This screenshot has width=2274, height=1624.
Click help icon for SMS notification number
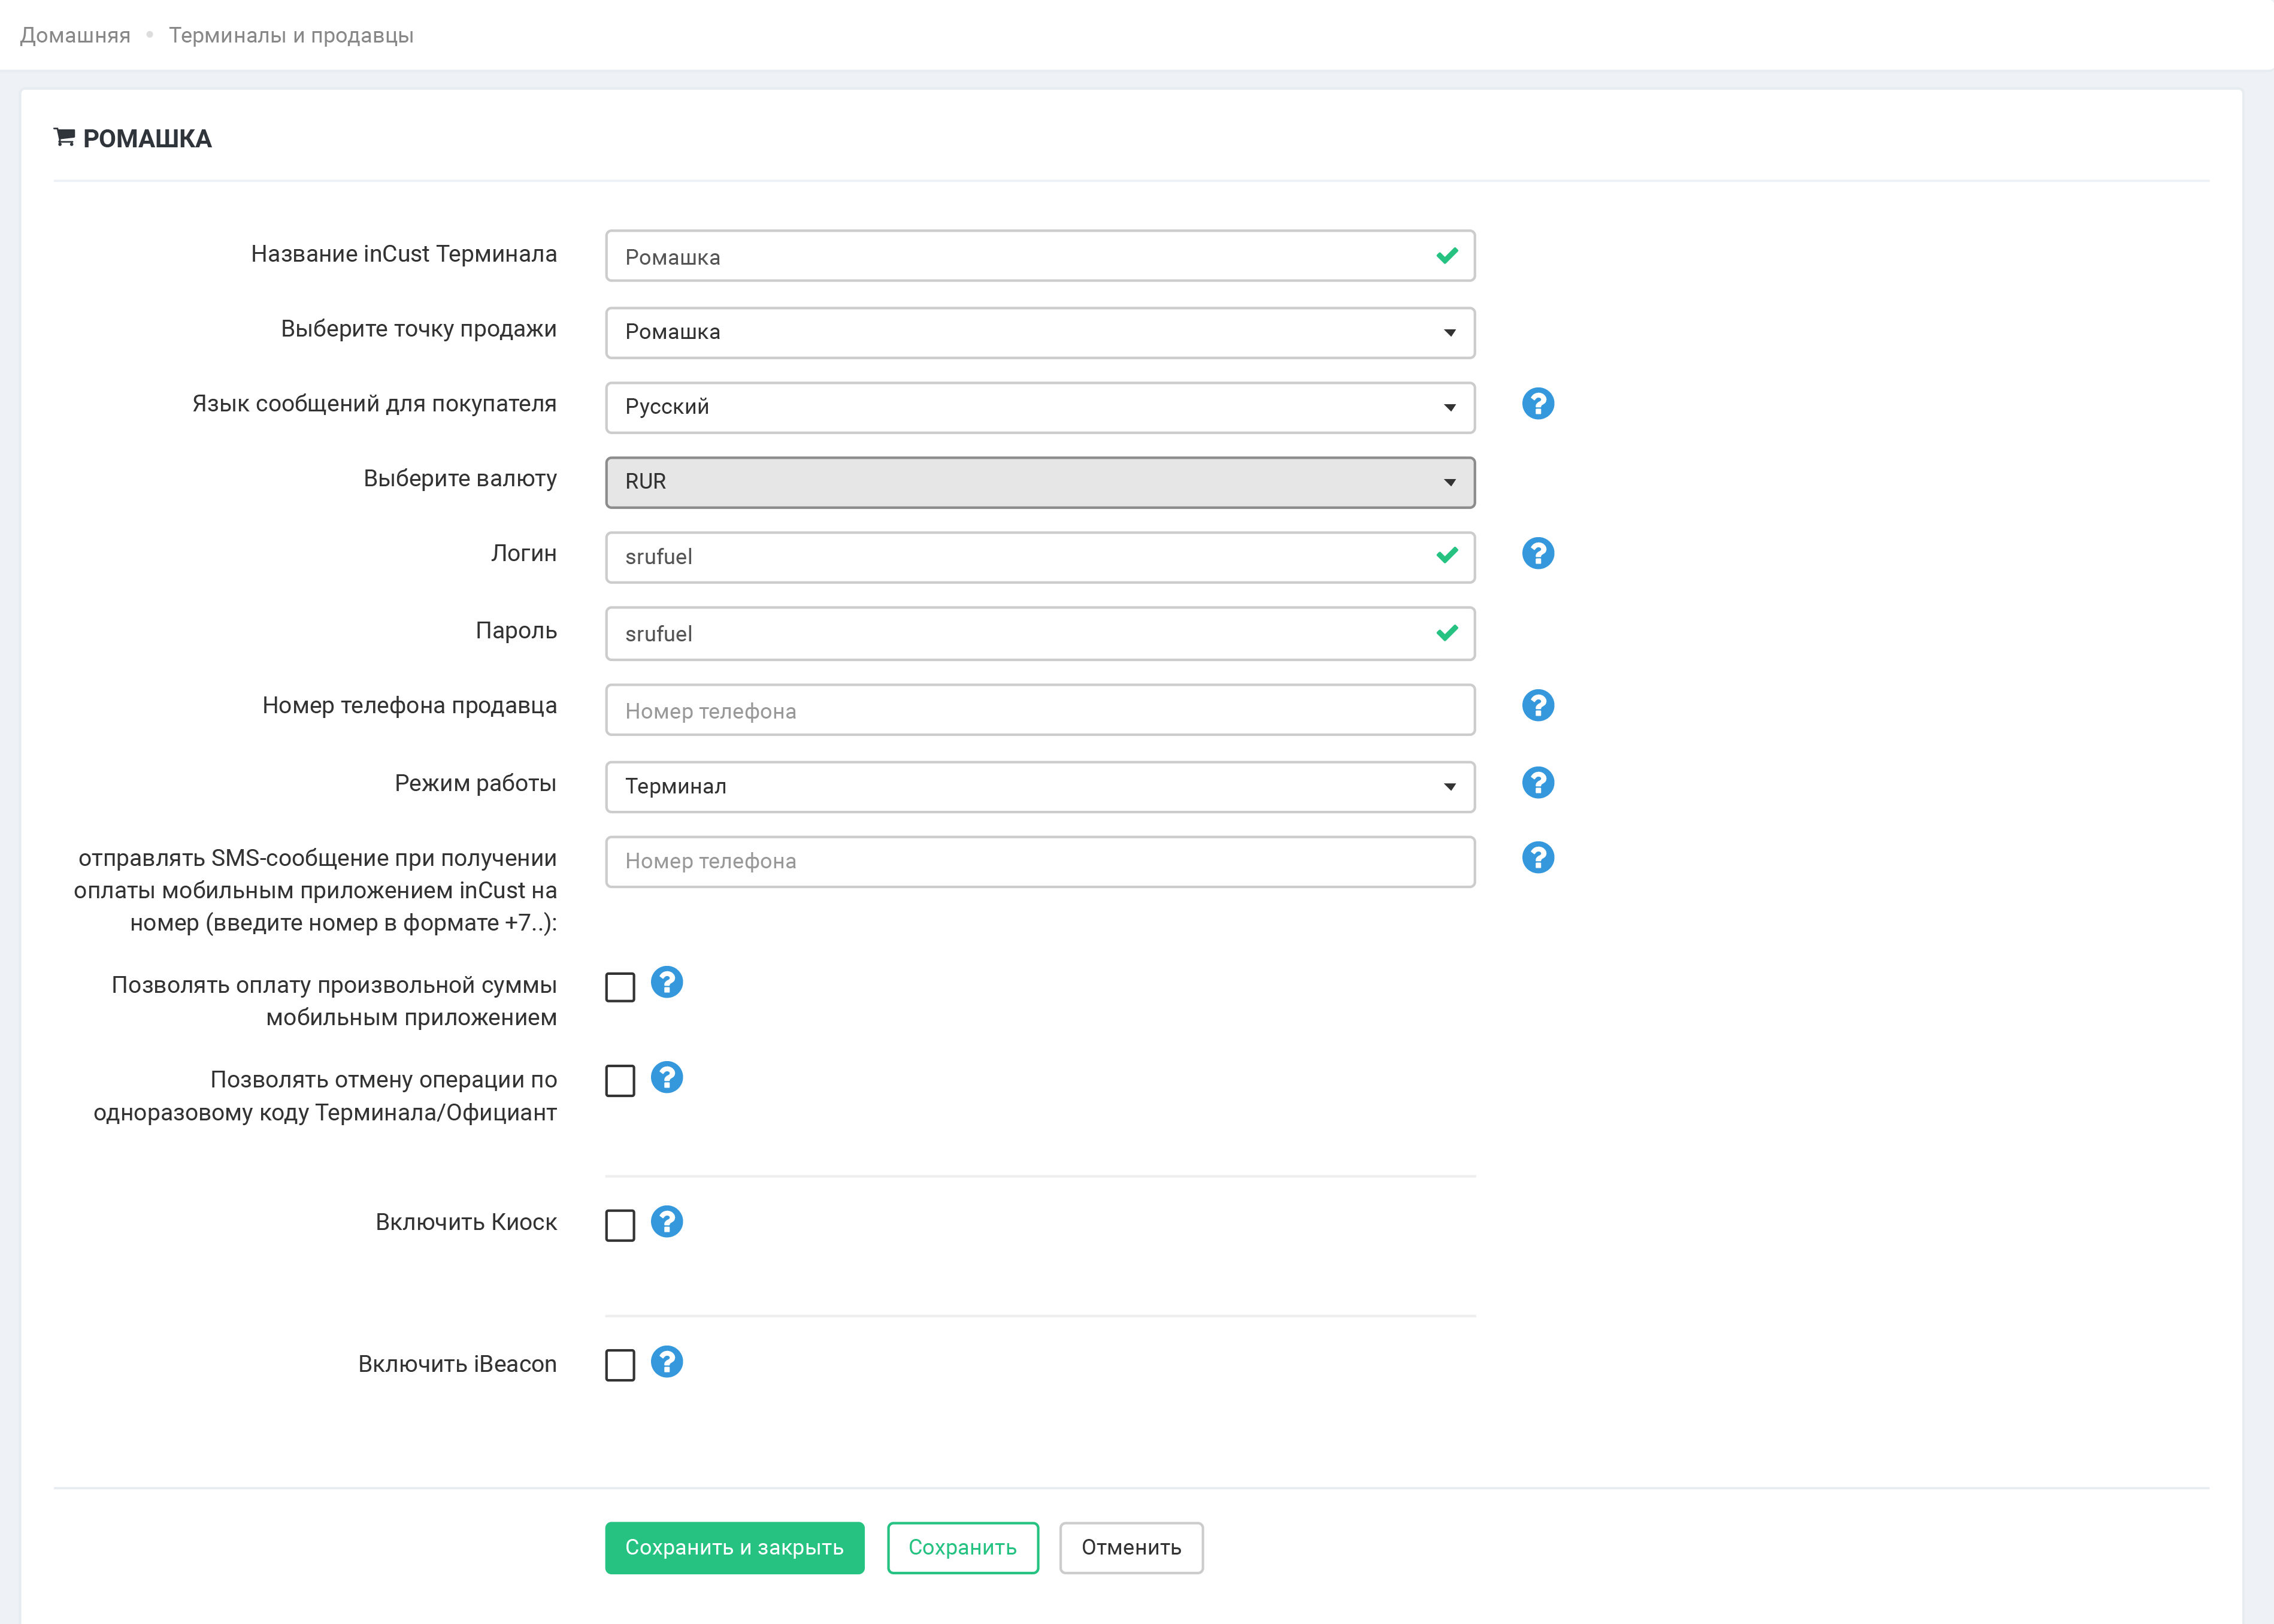point(1537,858)
